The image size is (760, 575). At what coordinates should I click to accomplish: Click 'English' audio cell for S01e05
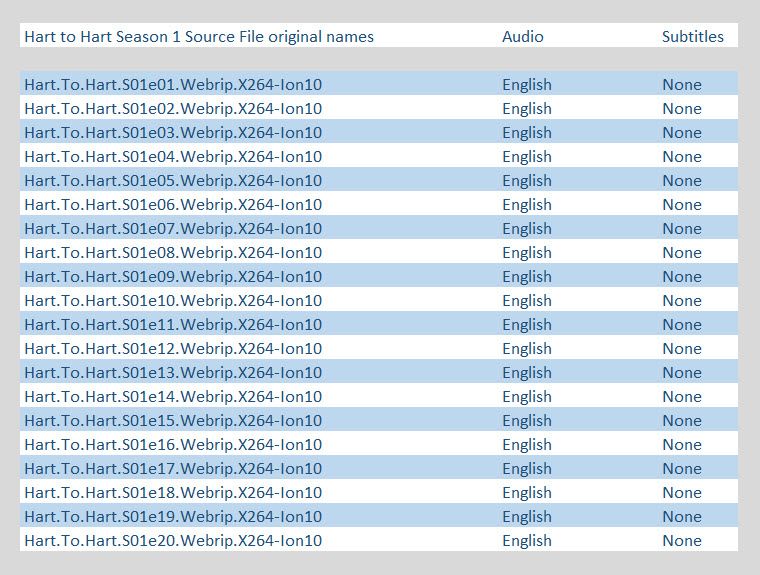click(x=527, y=180)
